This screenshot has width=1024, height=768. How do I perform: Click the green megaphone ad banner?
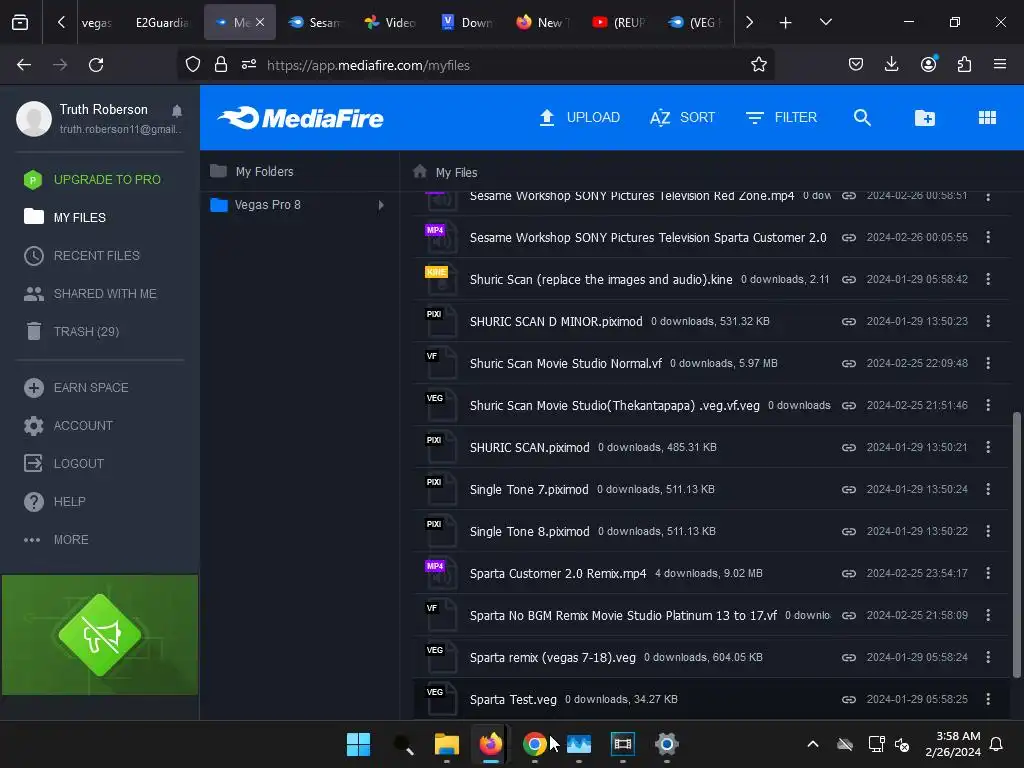tap(100, 635)
